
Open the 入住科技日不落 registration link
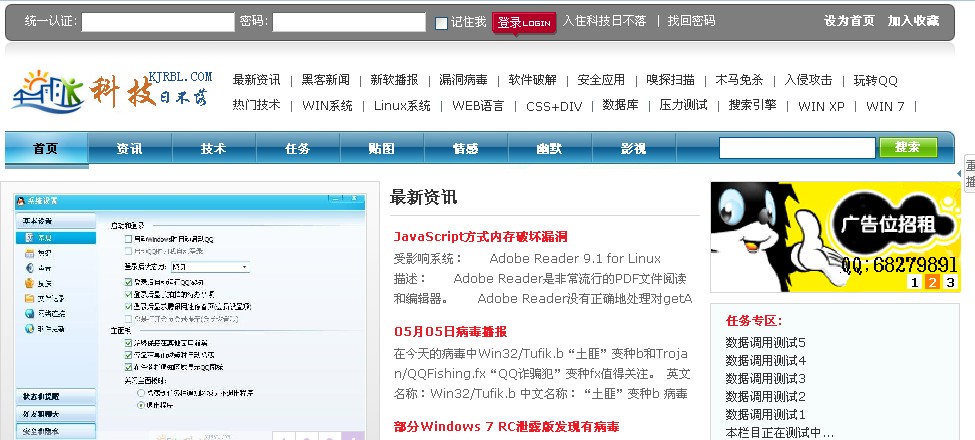coord(604,21)
